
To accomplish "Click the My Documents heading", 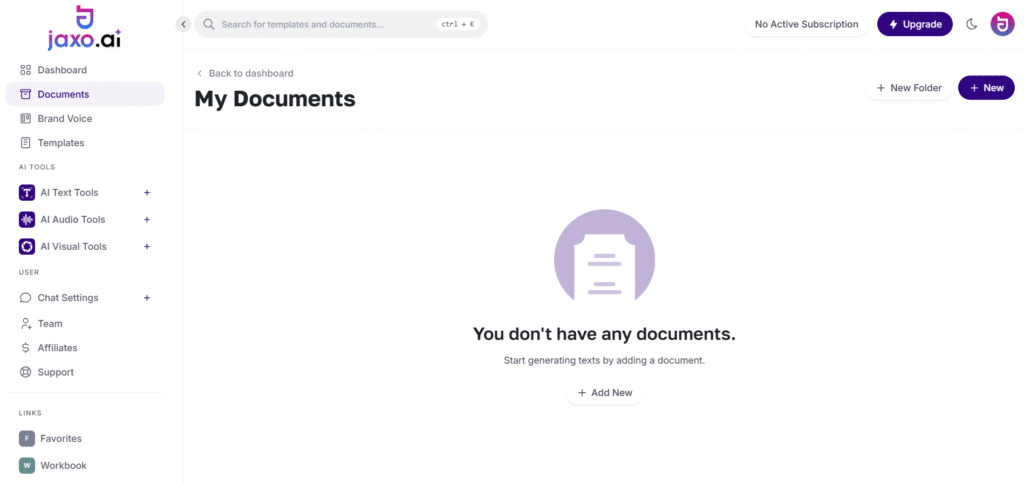I will click(x=275, y=99).
